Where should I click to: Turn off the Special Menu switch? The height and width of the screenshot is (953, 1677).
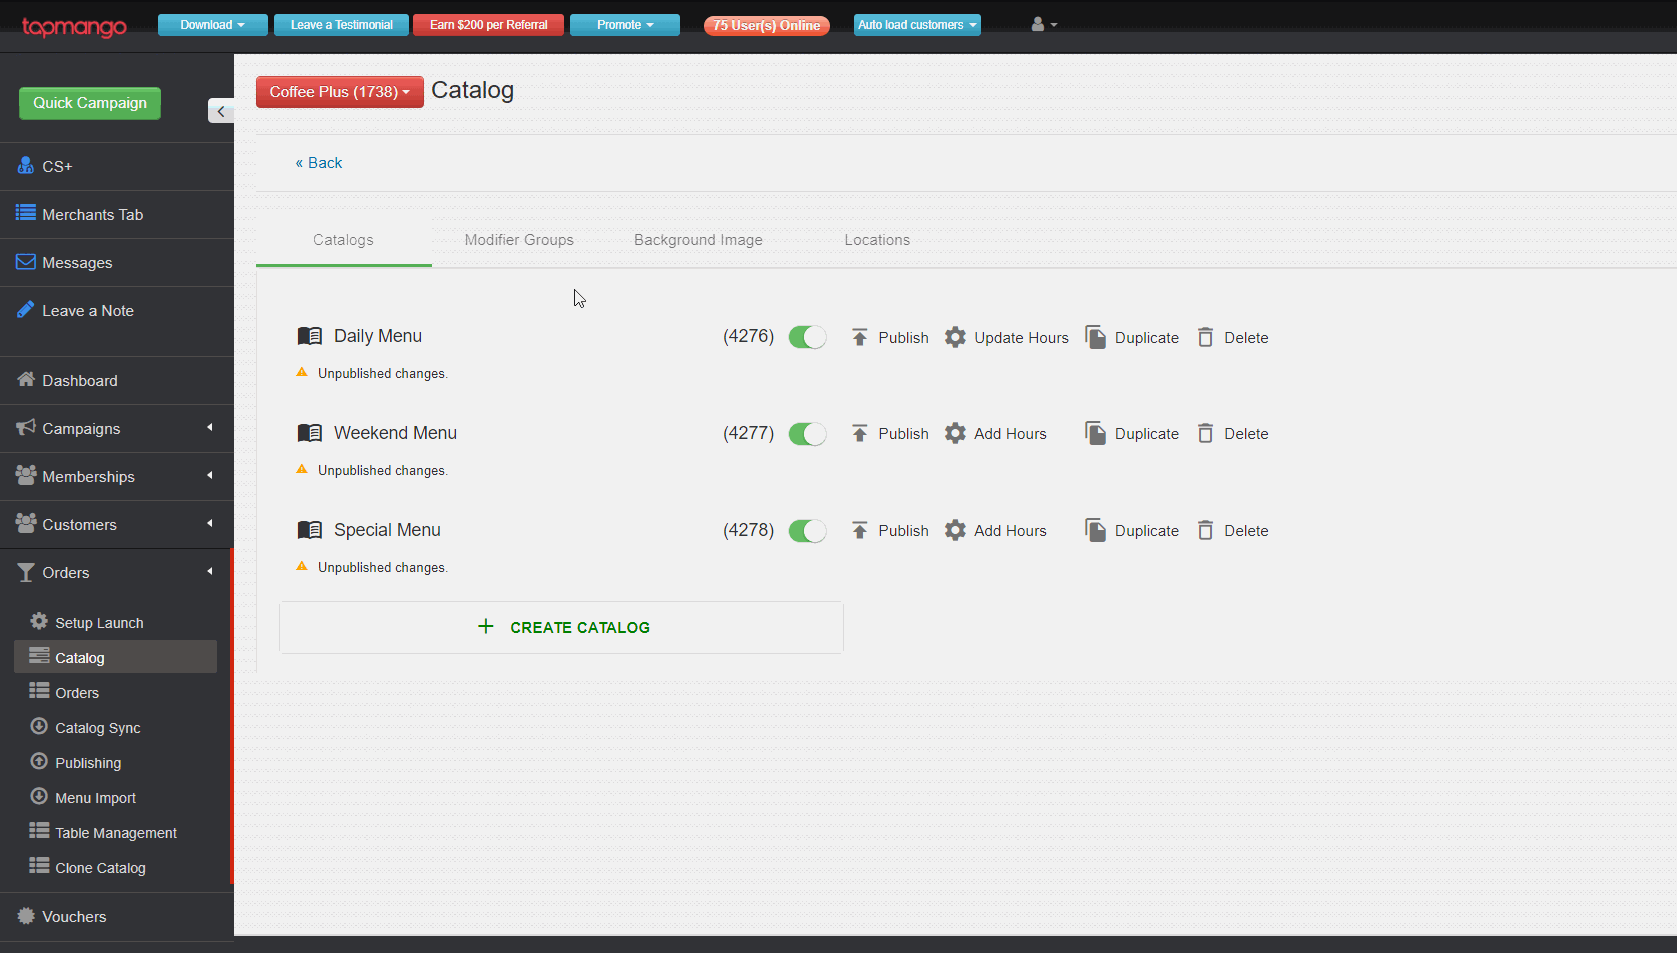pyautogui.click(x=807, y=530)
